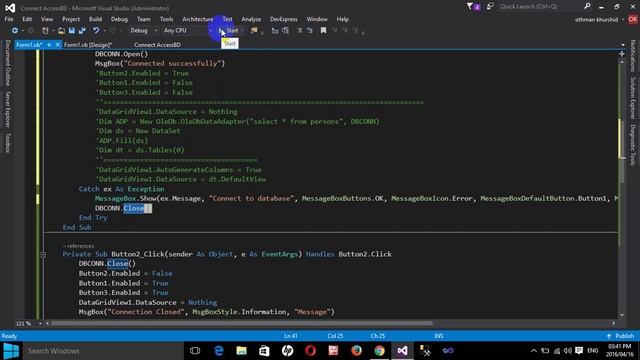The height and width of the screenshot is (360, 640).
Task: Switch to the Form1.vb [Design] tab
Action: 88,45
